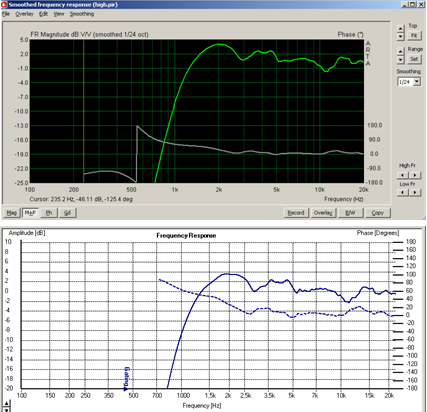Toggle B/W color mode button
This screenshot has height=412, width=427.
pyautogui.click(x=350, y=213)
